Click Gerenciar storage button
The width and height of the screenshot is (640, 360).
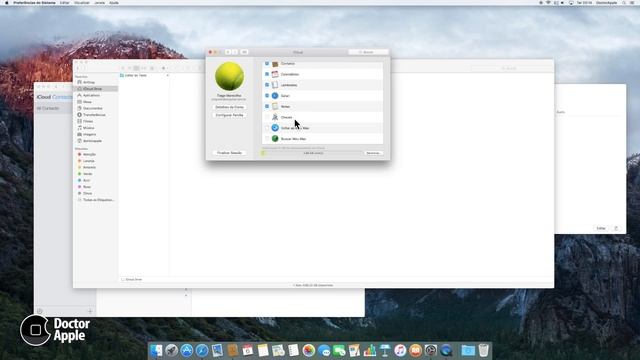[373, 153]
